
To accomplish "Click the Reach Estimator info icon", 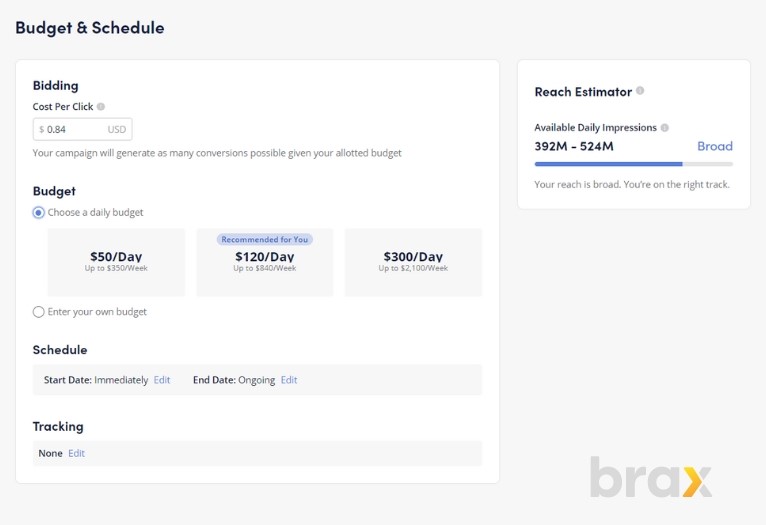I will pyautogui.click(x=640, y=90).
